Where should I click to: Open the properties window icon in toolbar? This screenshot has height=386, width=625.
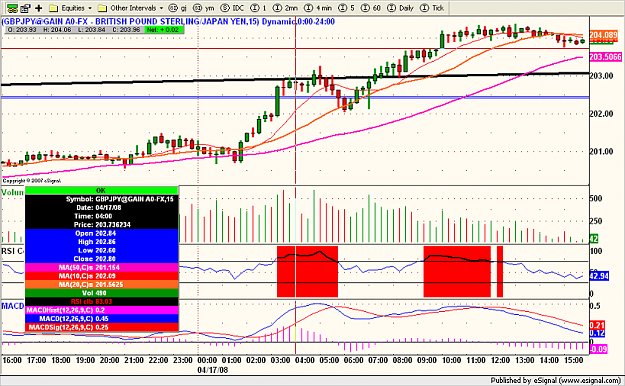26,8
